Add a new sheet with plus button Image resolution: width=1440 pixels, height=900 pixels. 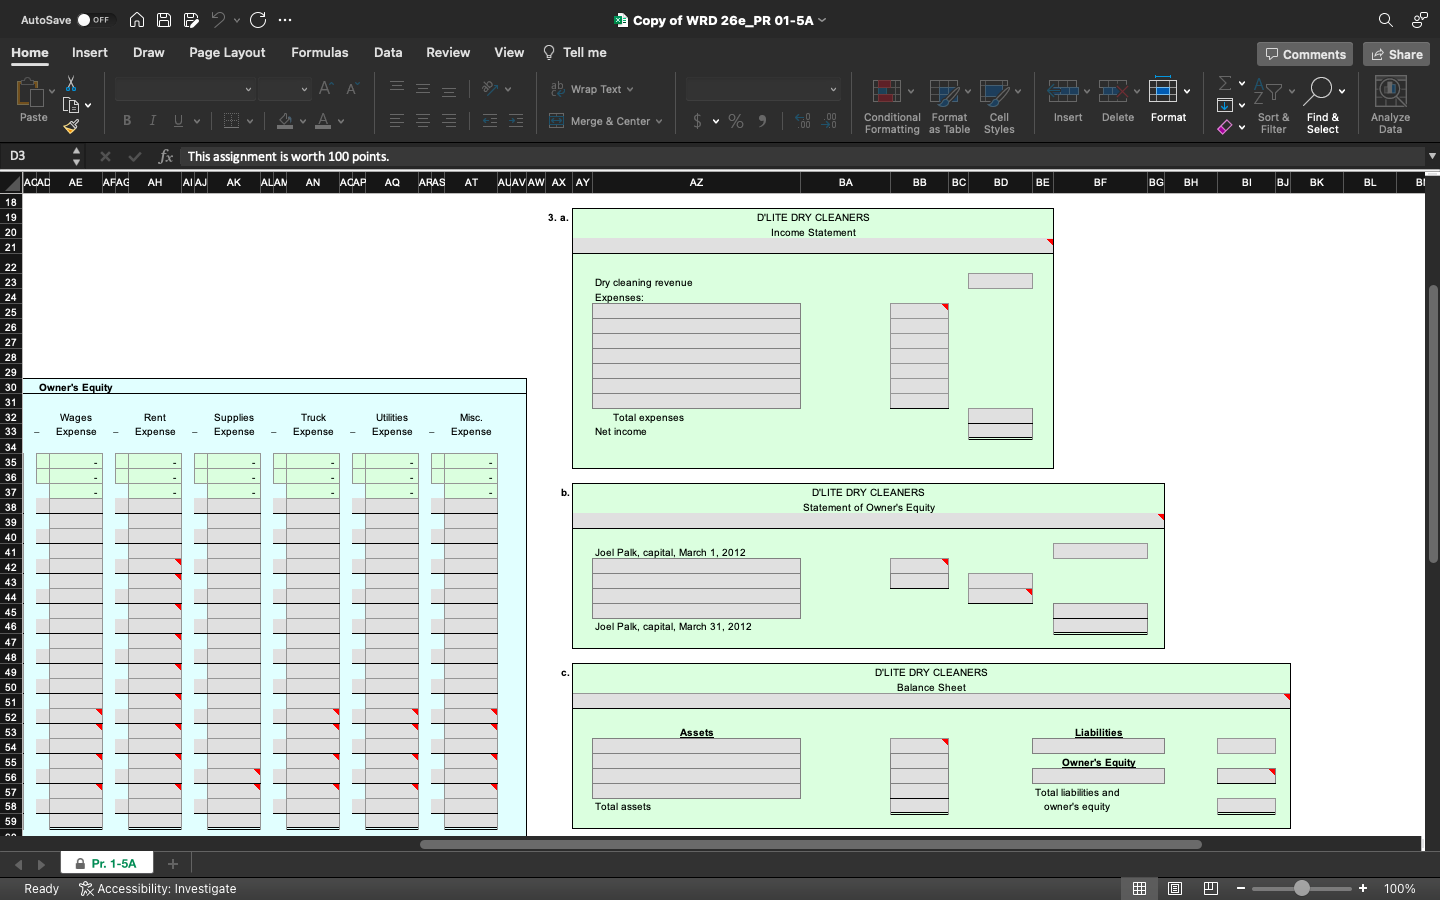point(172,863)
